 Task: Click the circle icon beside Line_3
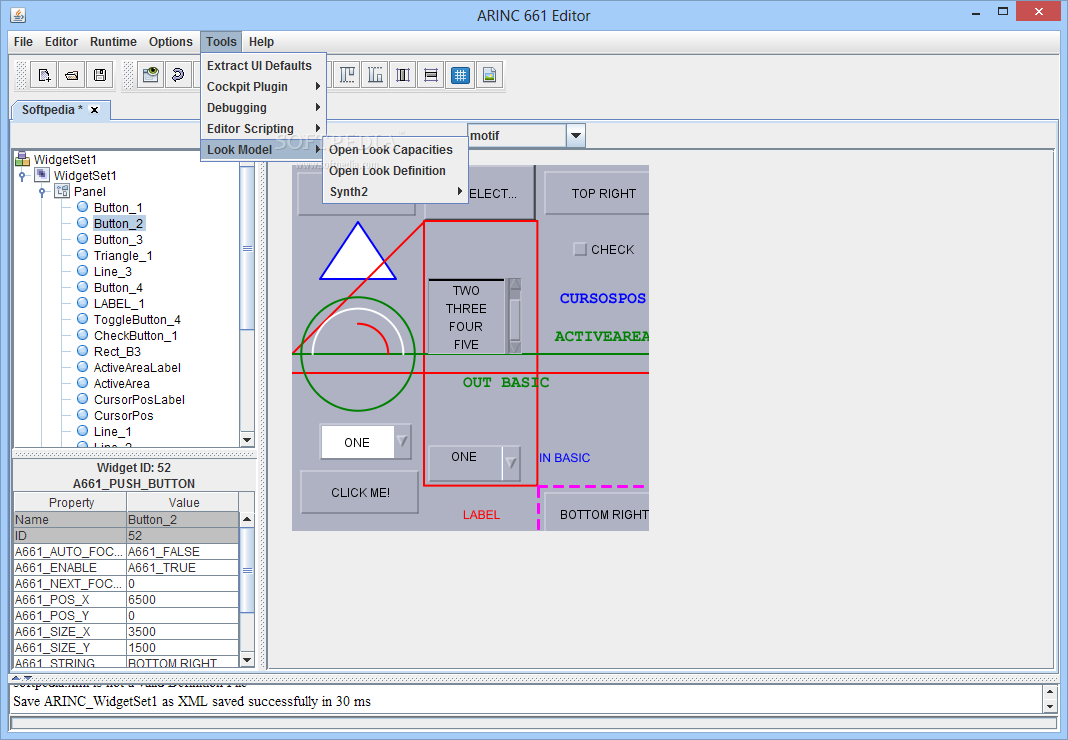[x=82, y=271]
